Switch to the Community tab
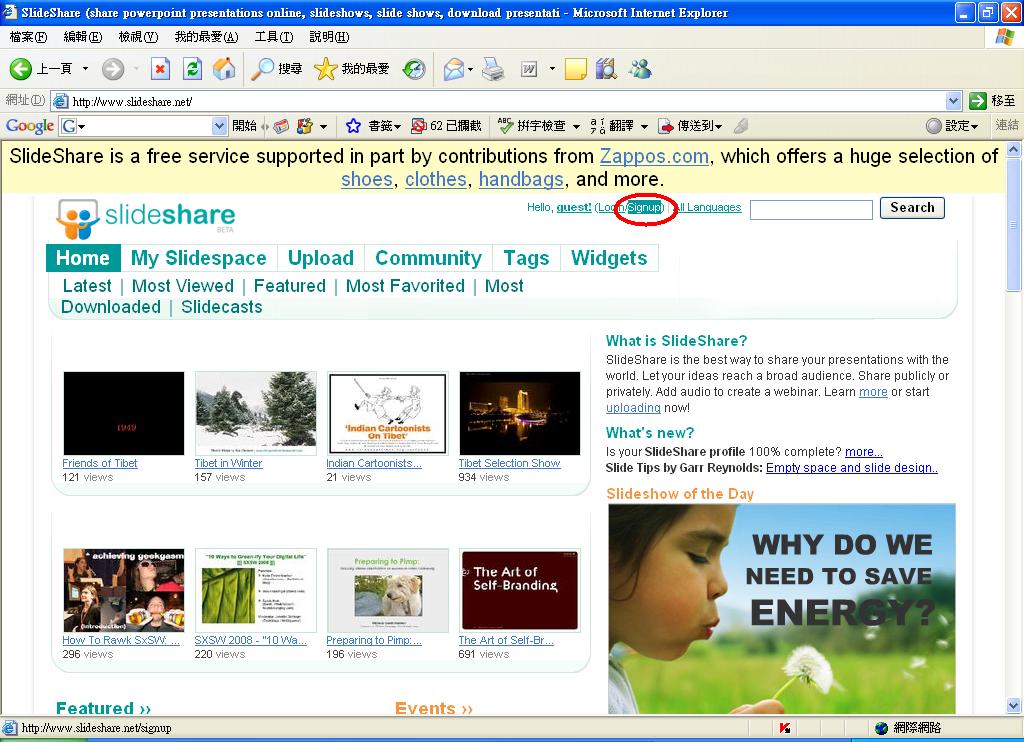1024x742 pixels. click(428, 258)
